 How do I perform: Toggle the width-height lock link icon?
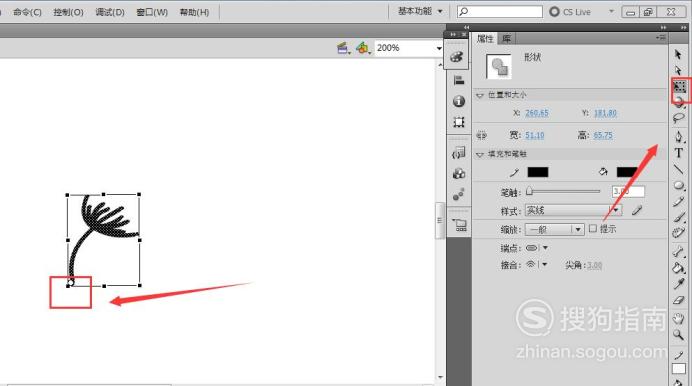click(481, 135)
